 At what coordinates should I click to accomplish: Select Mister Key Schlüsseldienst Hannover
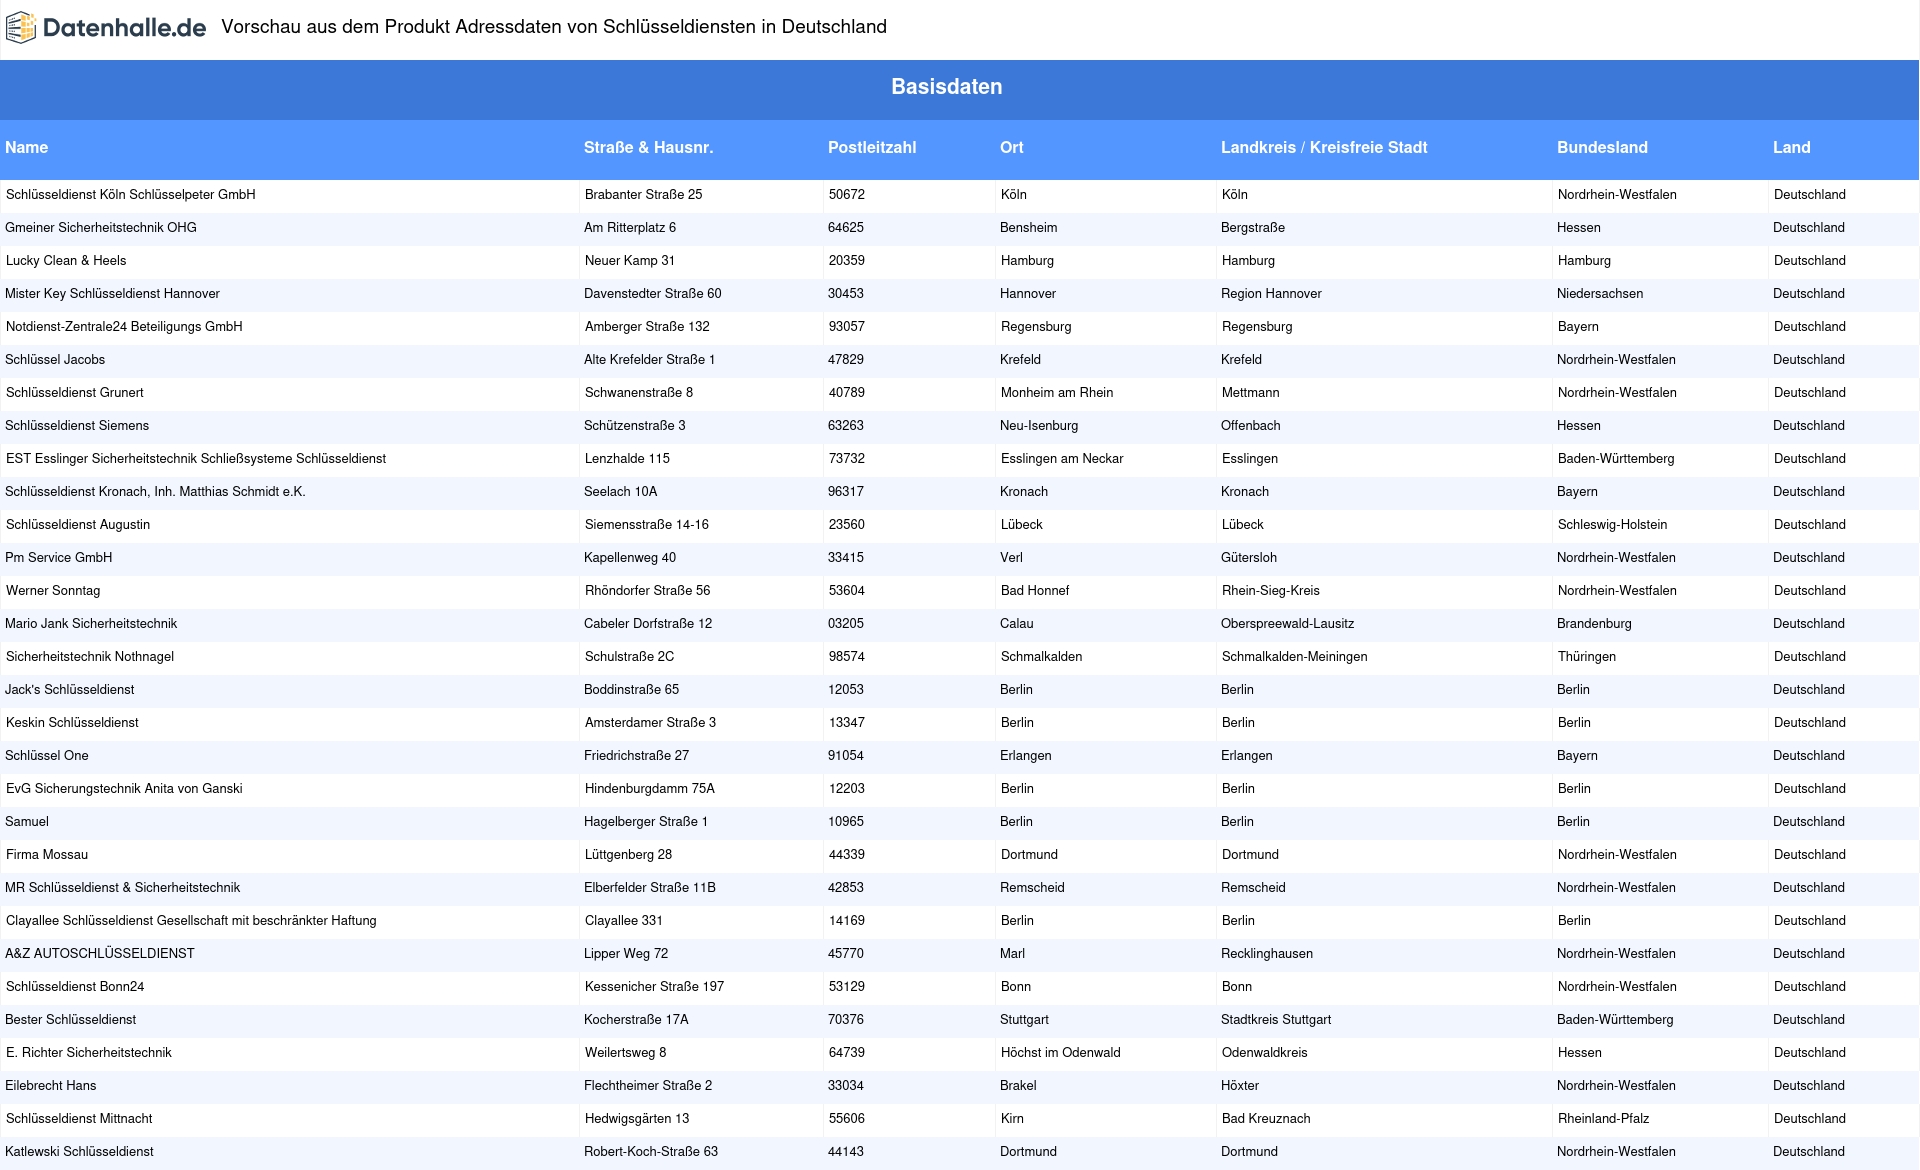click(x=112, y=294)
